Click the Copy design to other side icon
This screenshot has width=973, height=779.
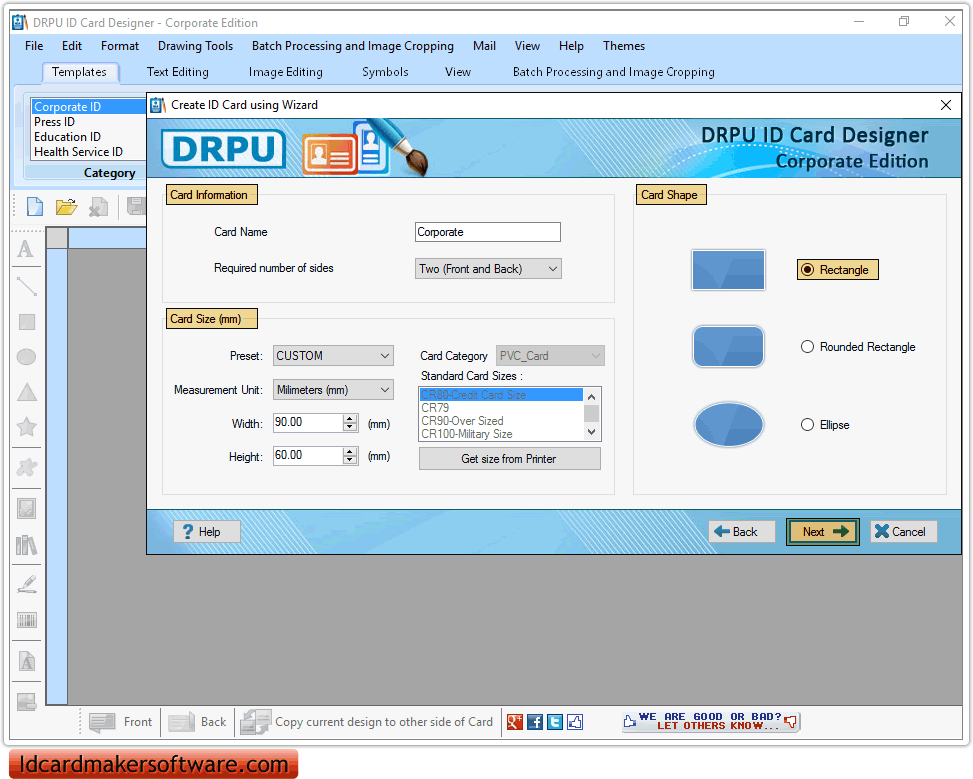[255, 721]
